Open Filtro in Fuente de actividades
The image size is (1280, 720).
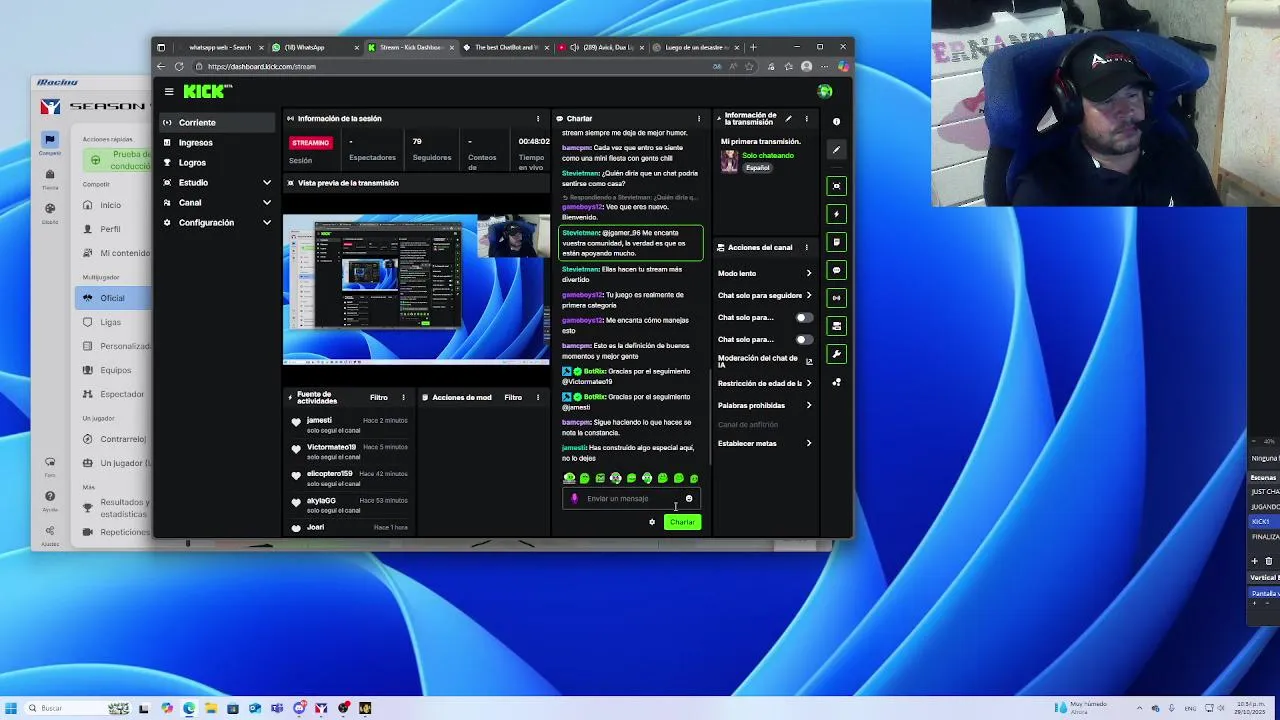(x=379, y=398)
